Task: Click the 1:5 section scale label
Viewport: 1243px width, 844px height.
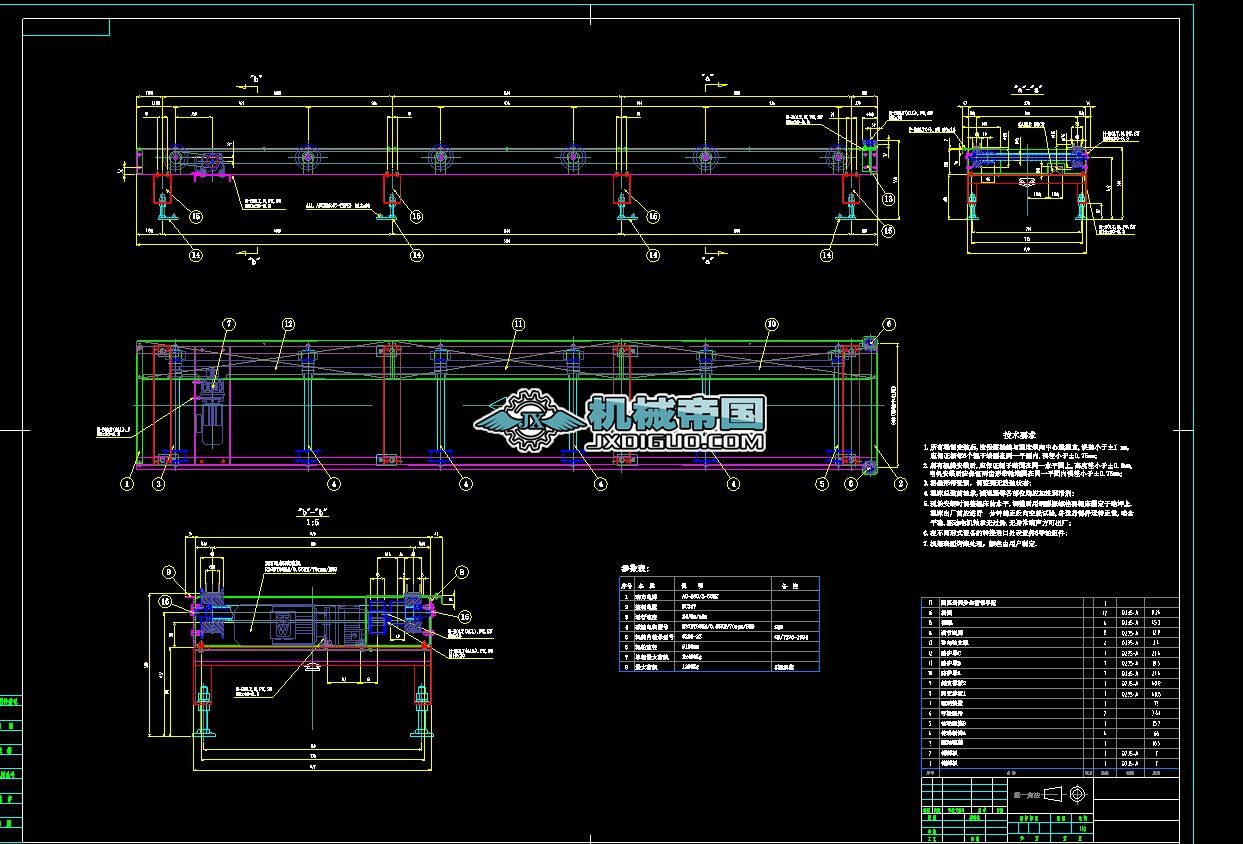Action: [315, 520]
